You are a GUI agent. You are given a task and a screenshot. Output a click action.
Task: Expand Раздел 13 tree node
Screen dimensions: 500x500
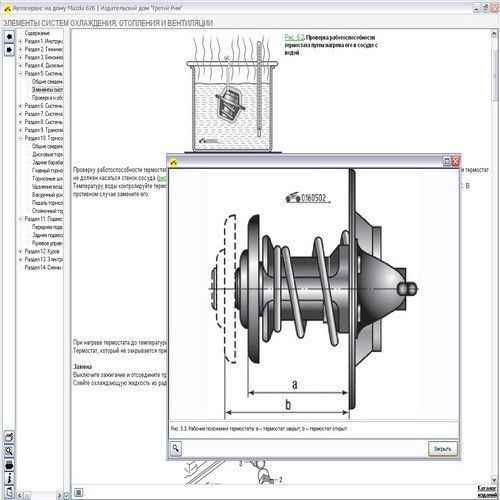(x=21, y=259)
